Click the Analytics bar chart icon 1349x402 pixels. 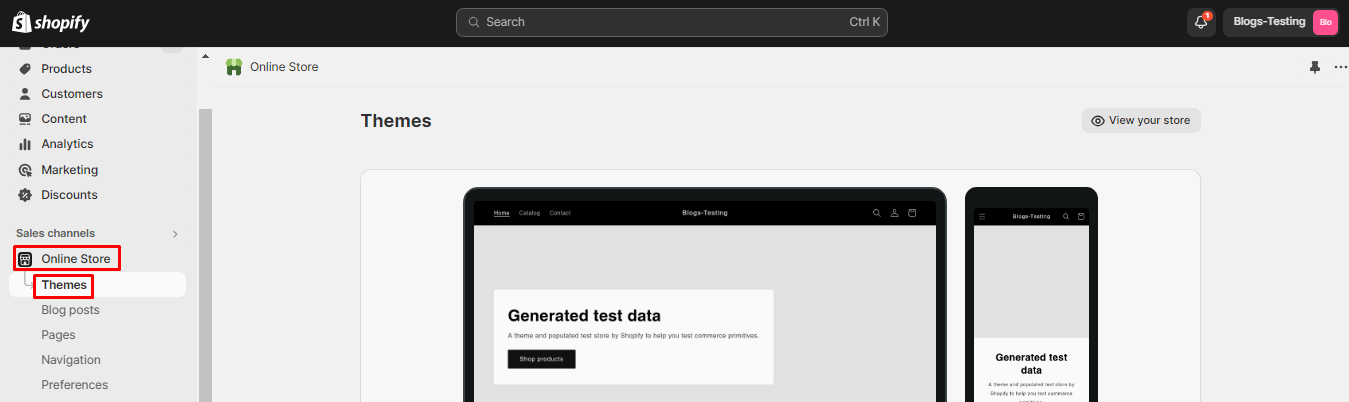25,144
